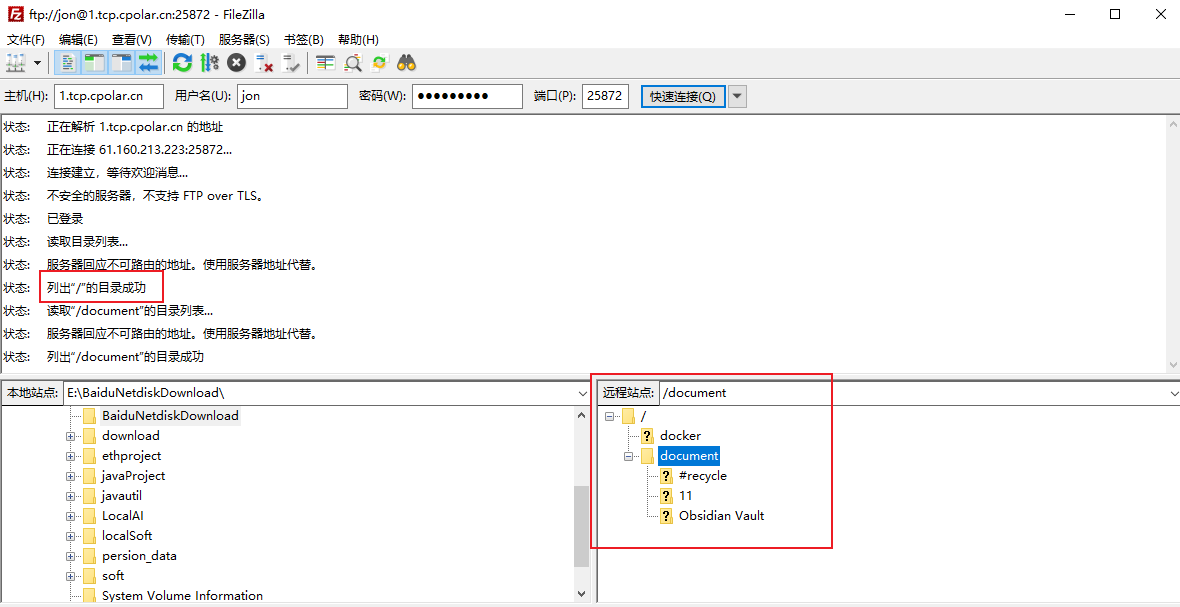Toggle processing of the transfer queue
This screenshot has height=607, width=1180.
pos(209,63)
